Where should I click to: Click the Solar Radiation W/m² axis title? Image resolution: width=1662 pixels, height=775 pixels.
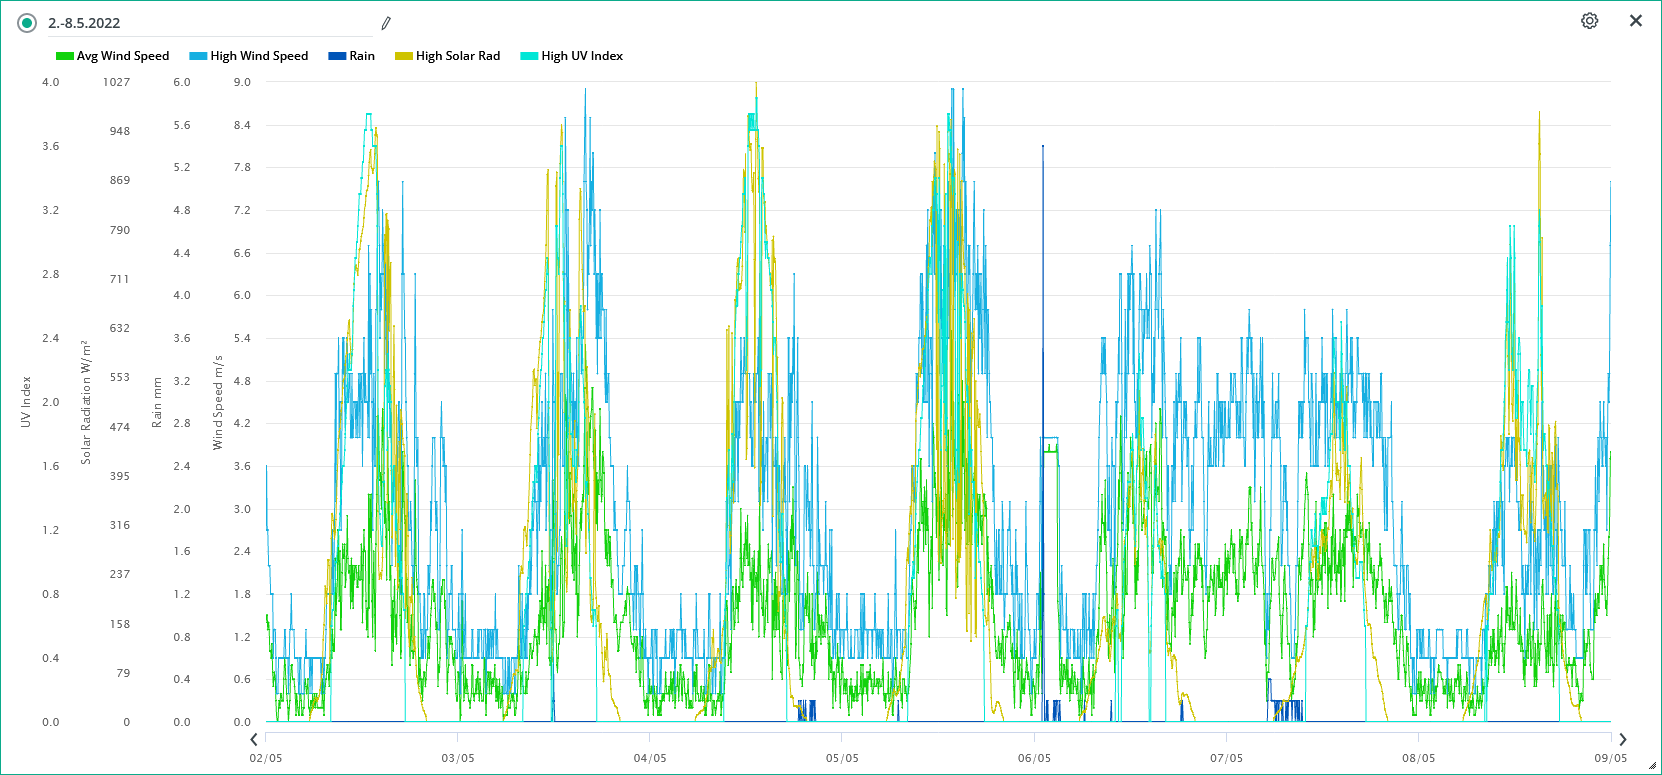tap(86, 402)
